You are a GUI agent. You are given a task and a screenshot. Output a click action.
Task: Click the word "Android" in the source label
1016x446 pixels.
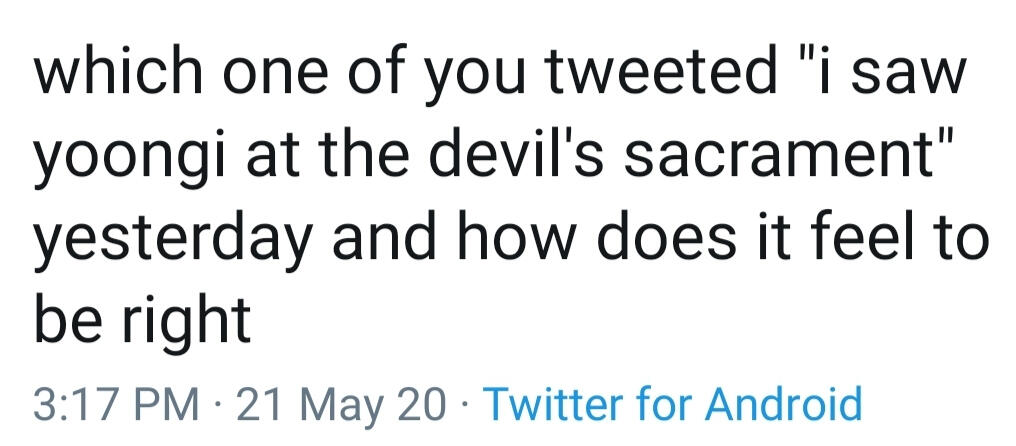(783, 403)
